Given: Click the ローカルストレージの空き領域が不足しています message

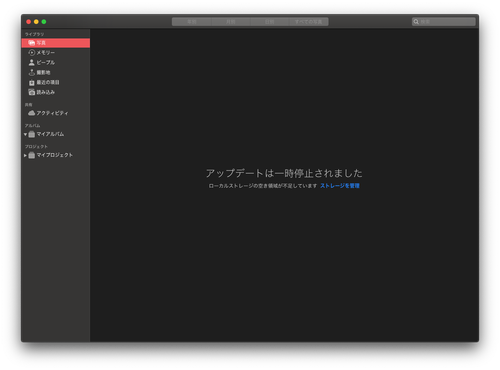Looking at the screenshot, I should pyautogui.click(x=263, y=186).
